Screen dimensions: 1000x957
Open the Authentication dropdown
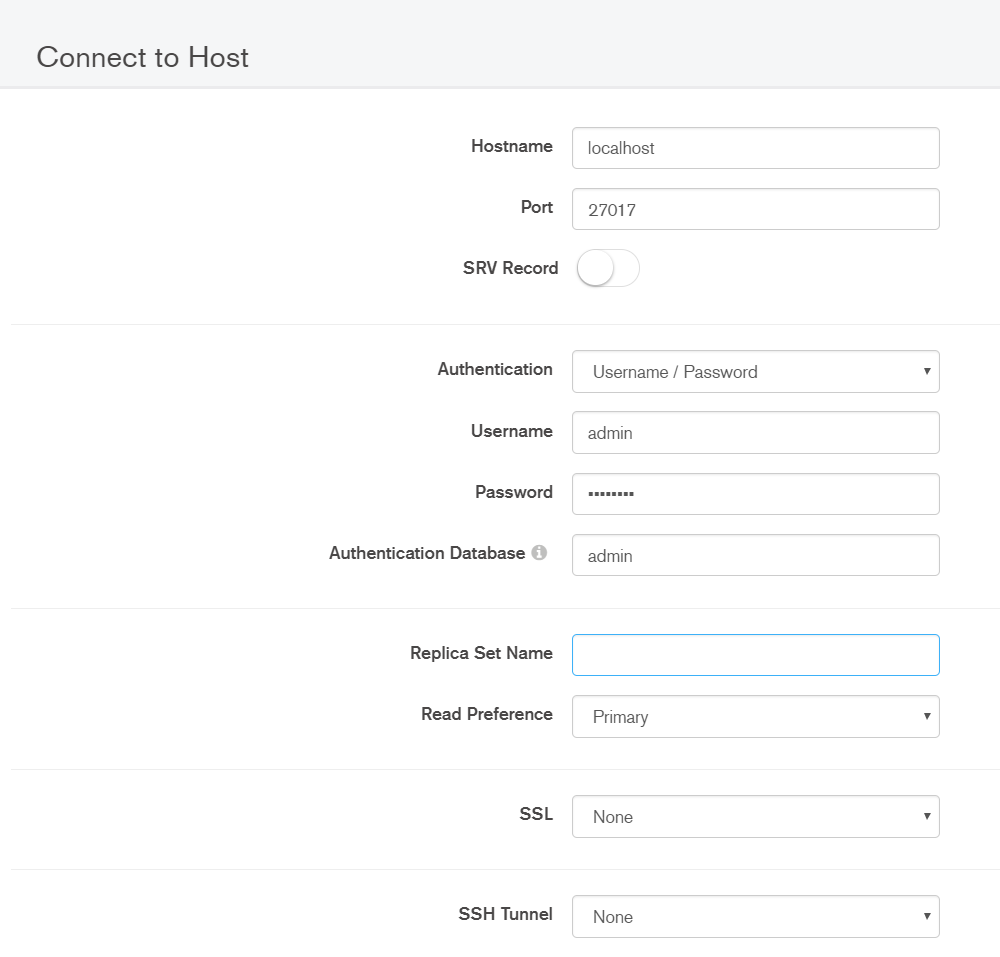pos(755,372)
